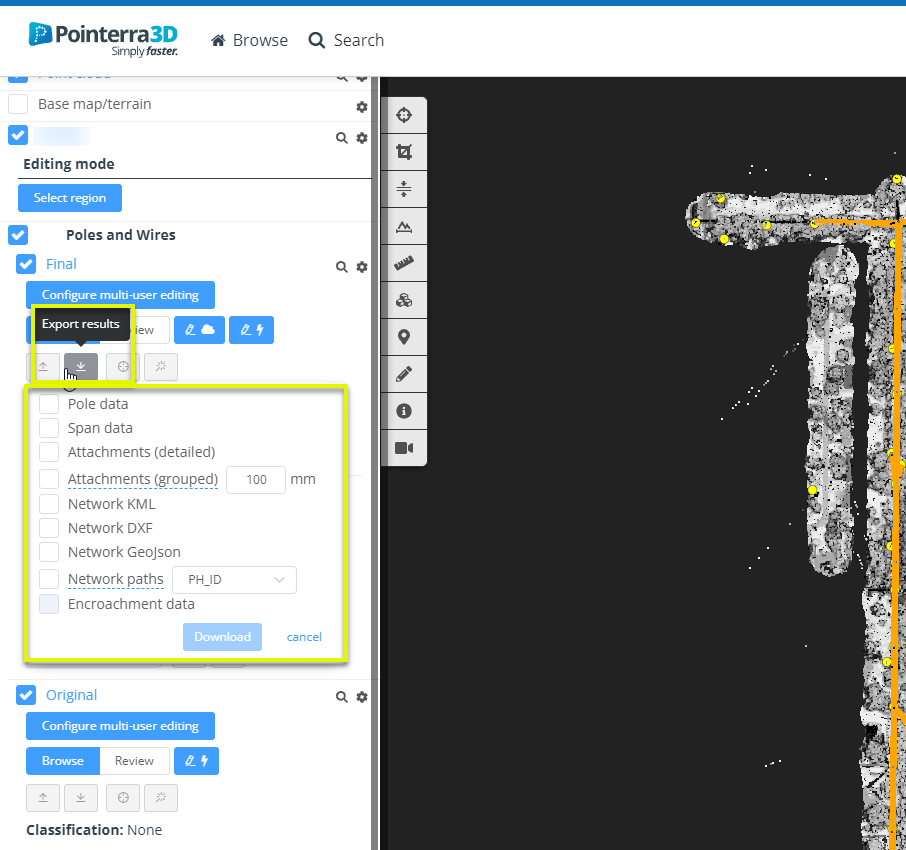The image size is (906, 850).
Task: Zoom to Original dataset using magnifier icon
Action: pos(342,697)
